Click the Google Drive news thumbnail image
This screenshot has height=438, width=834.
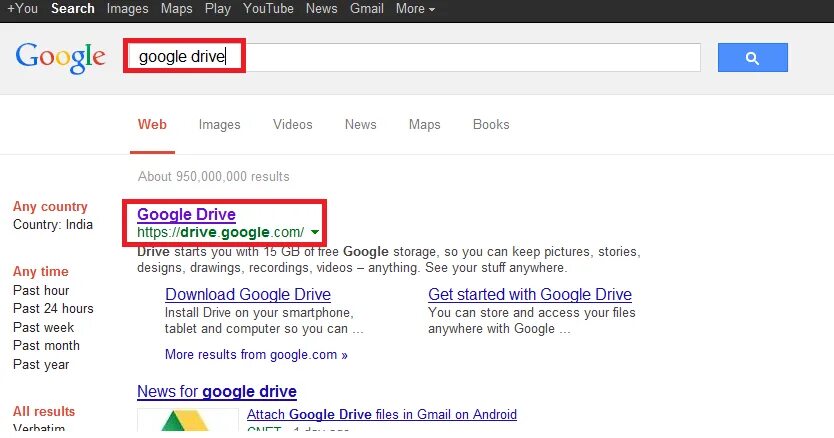(x=188, y=420)
